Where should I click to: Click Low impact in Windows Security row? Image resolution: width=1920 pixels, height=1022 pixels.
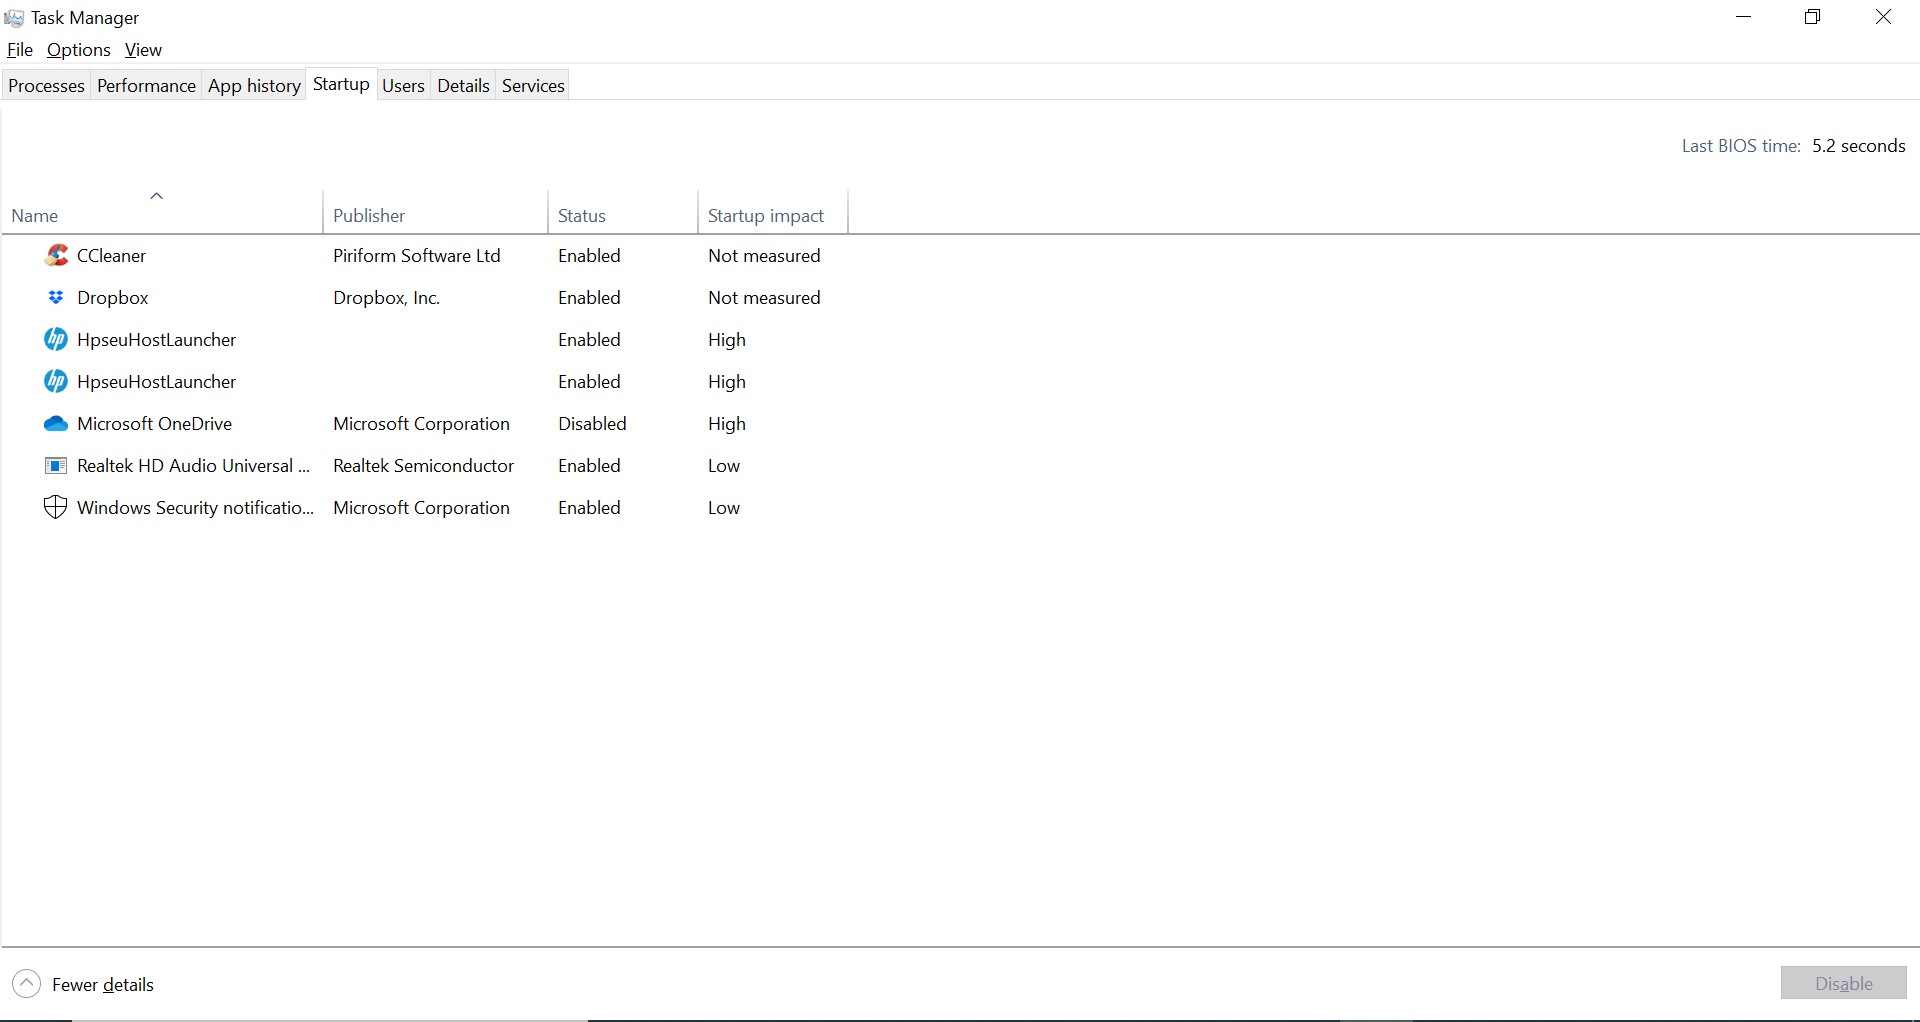click(x=724, y=508)
